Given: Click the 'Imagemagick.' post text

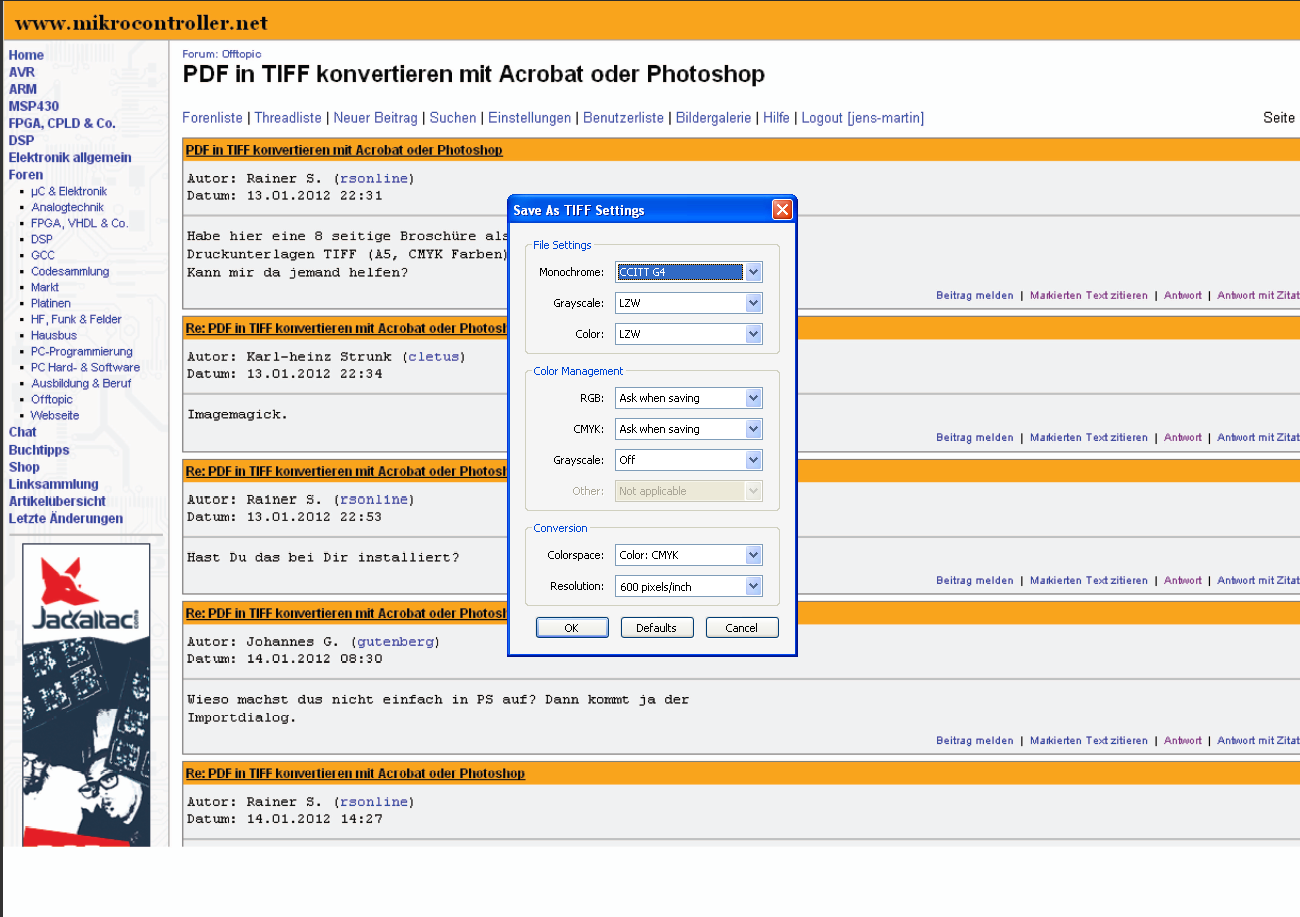Looking at the screenshot, I should [x=237, y=414].
